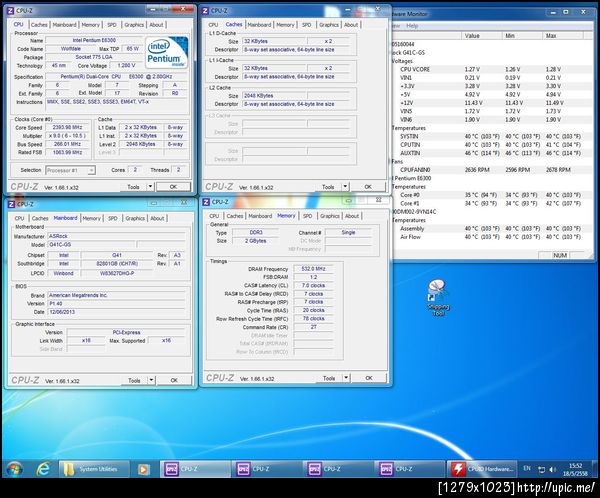
Task: Click Tools button in the CPU window
Action: click(134, 187)
